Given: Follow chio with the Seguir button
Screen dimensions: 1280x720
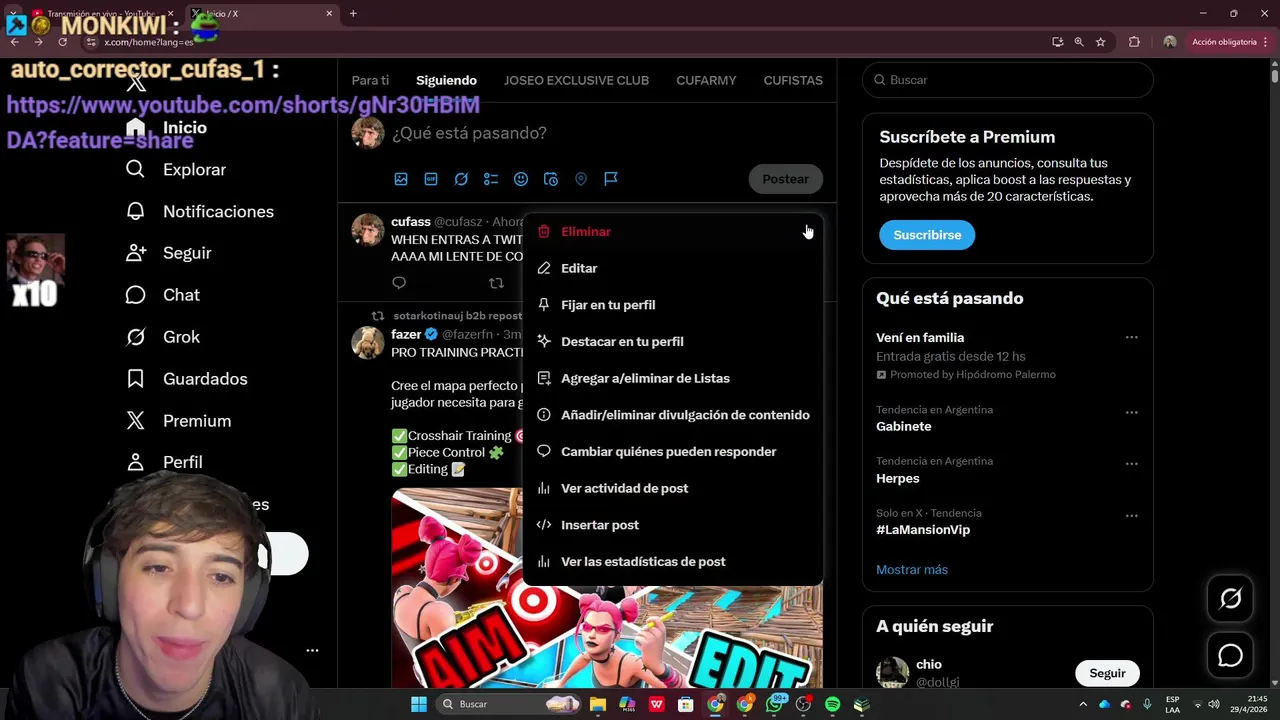Looking at the screenshot, I should coord(1107,673).
